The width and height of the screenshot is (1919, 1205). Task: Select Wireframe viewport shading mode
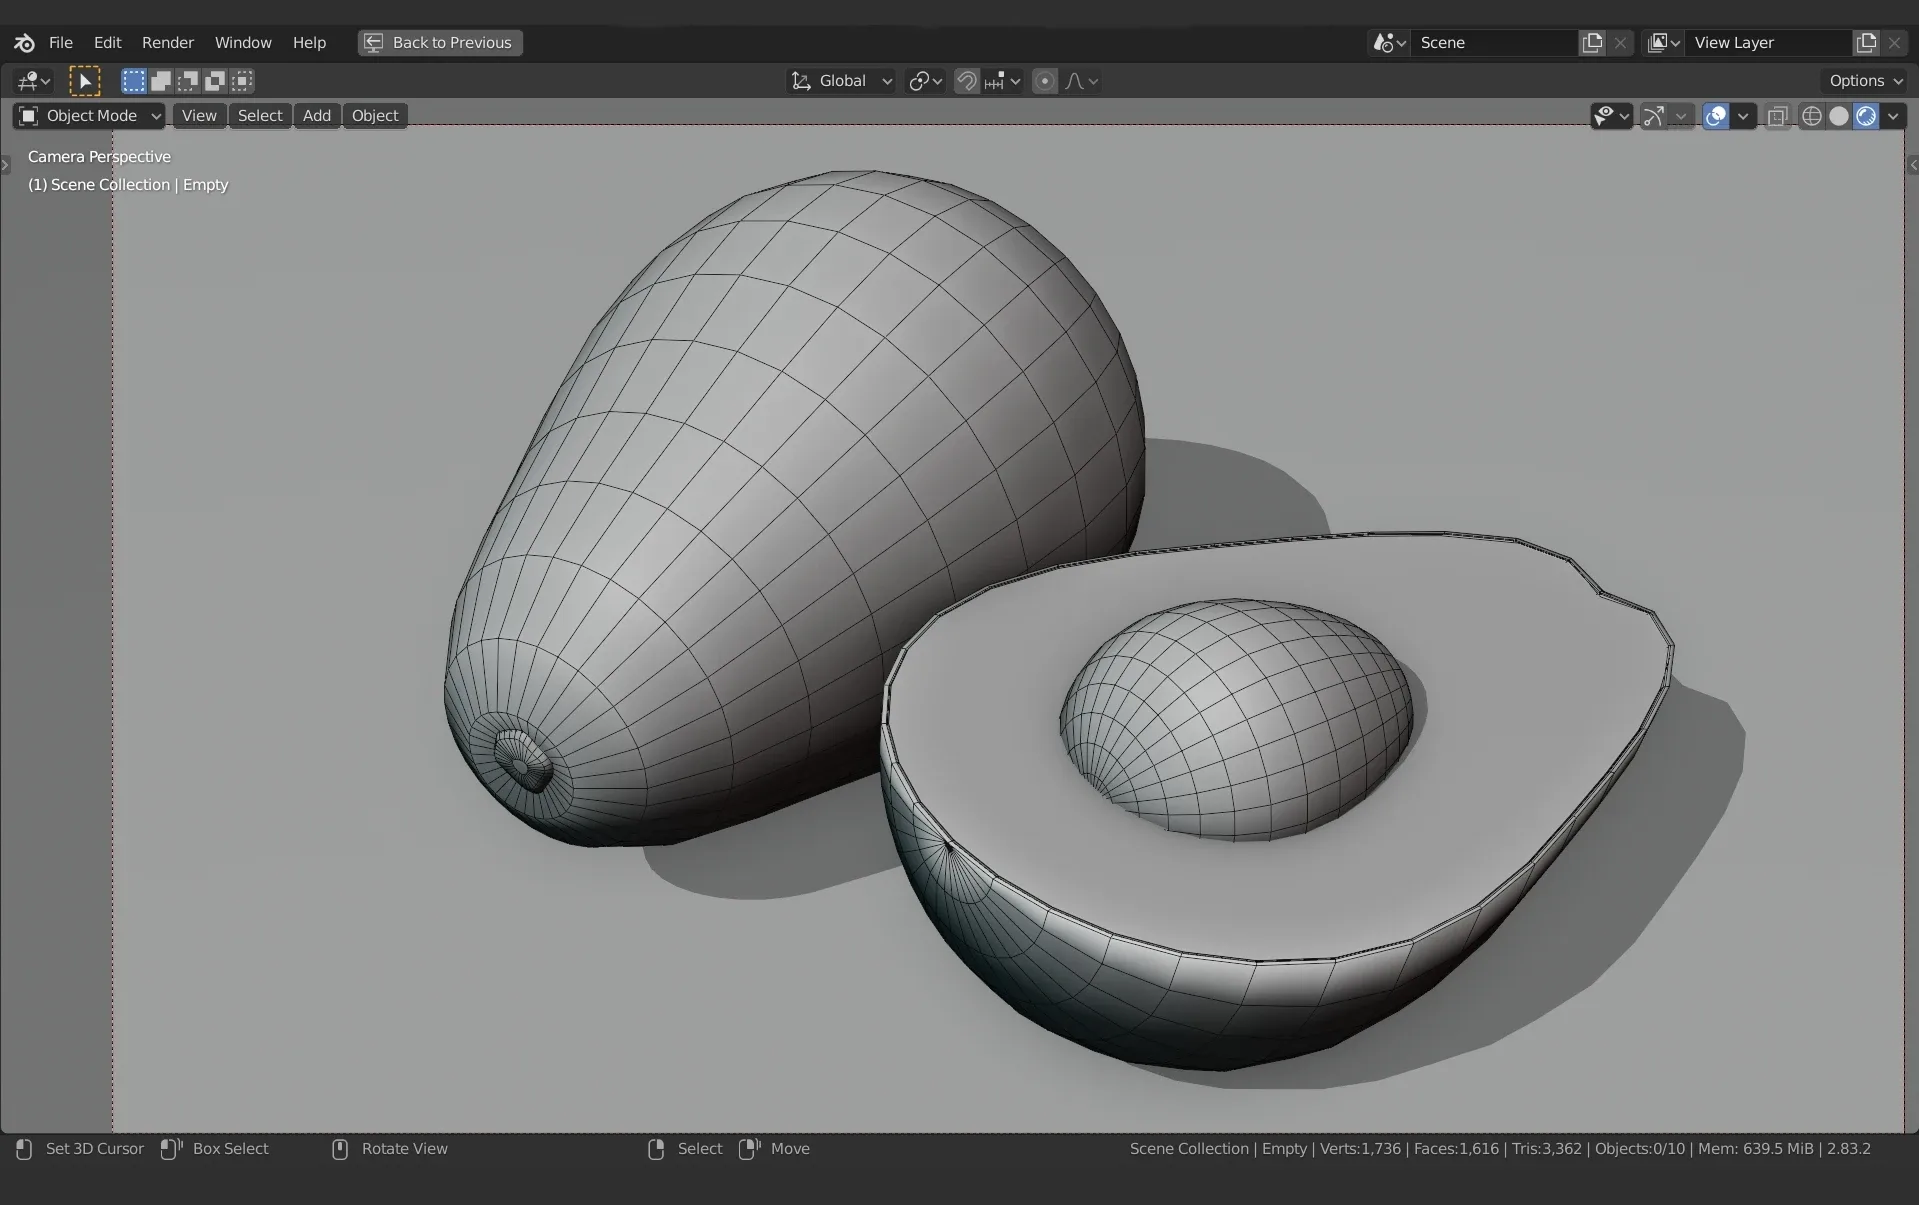[1812, 116]
